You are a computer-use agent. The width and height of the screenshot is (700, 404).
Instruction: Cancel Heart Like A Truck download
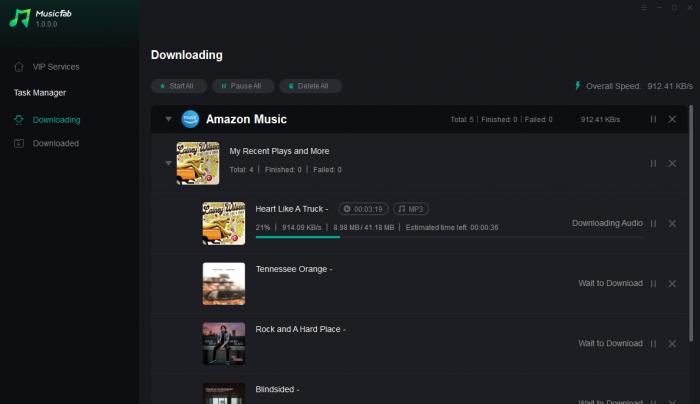pyautogui.click(x=672, y=223)
